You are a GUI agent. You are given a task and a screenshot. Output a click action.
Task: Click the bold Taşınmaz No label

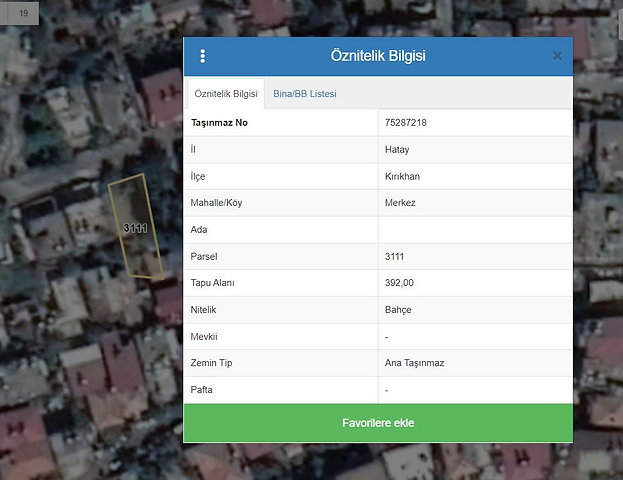(219, 123)
